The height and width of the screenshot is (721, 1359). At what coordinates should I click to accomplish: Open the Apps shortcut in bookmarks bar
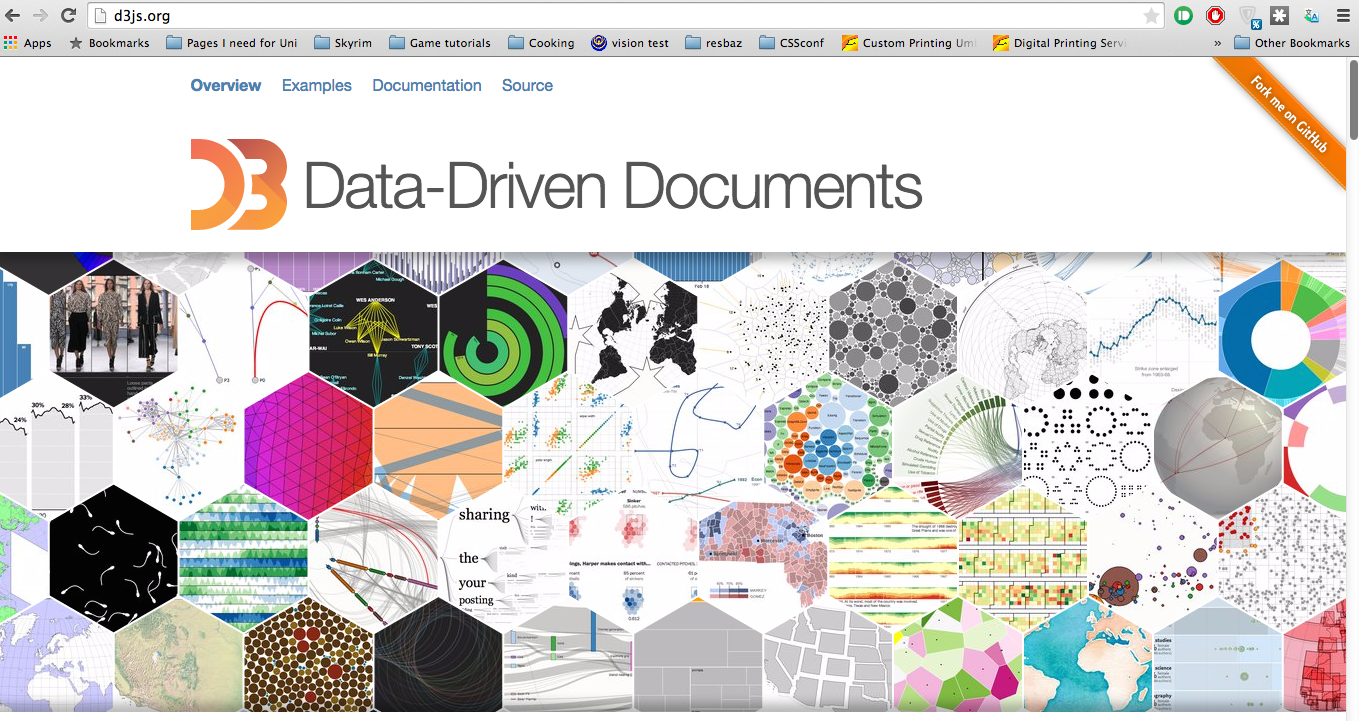coord(28,43)
